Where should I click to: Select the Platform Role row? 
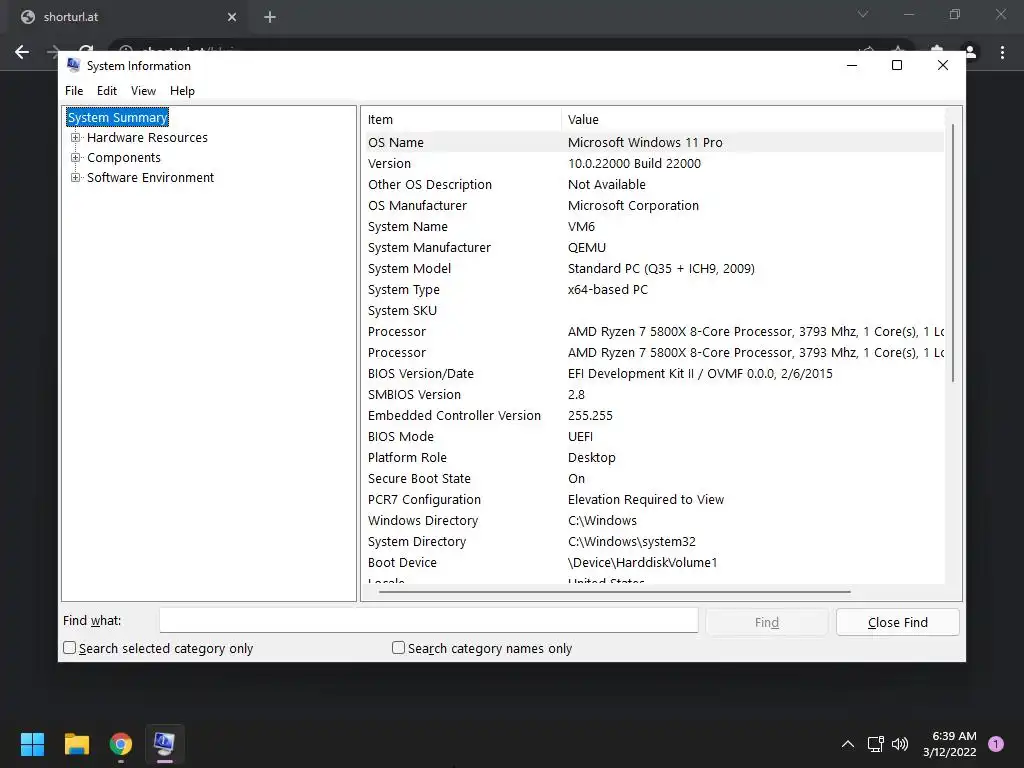tap(654, 457)
